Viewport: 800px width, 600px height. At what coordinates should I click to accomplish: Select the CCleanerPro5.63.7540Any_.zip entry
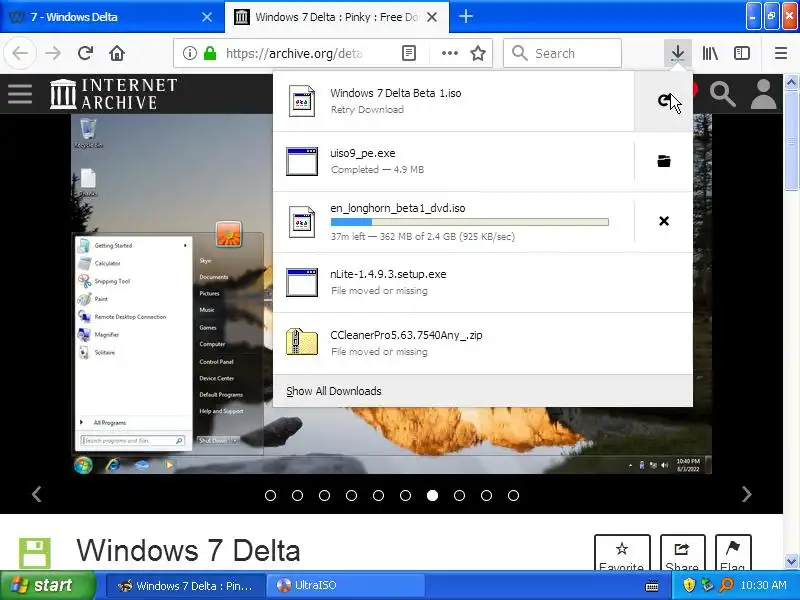483,343
